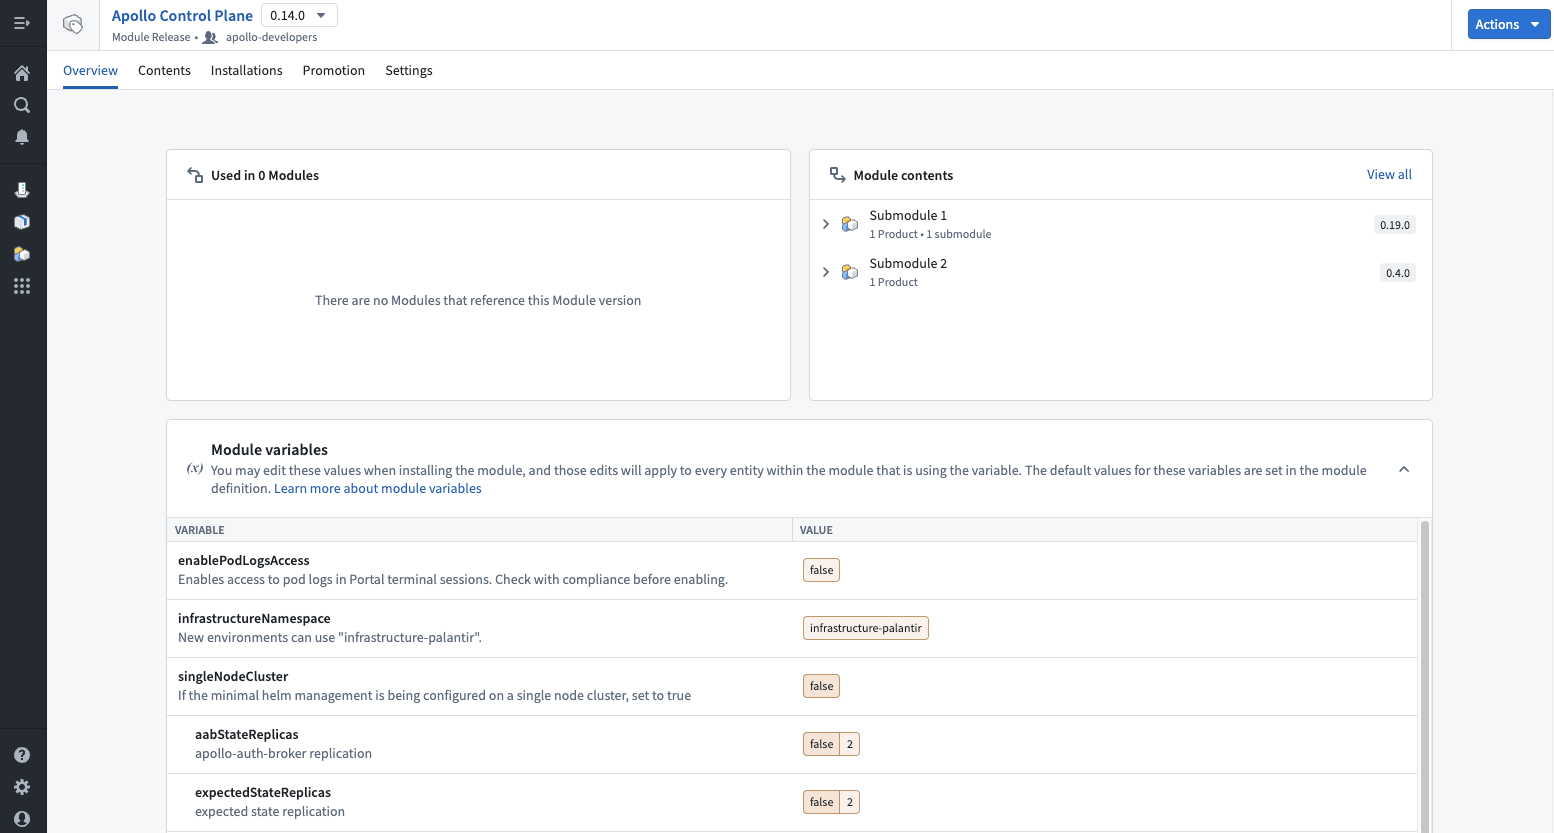The image size is (1554, 833).
Task: Open the blue cube icon in the sidebar
Action: point(22,222)
